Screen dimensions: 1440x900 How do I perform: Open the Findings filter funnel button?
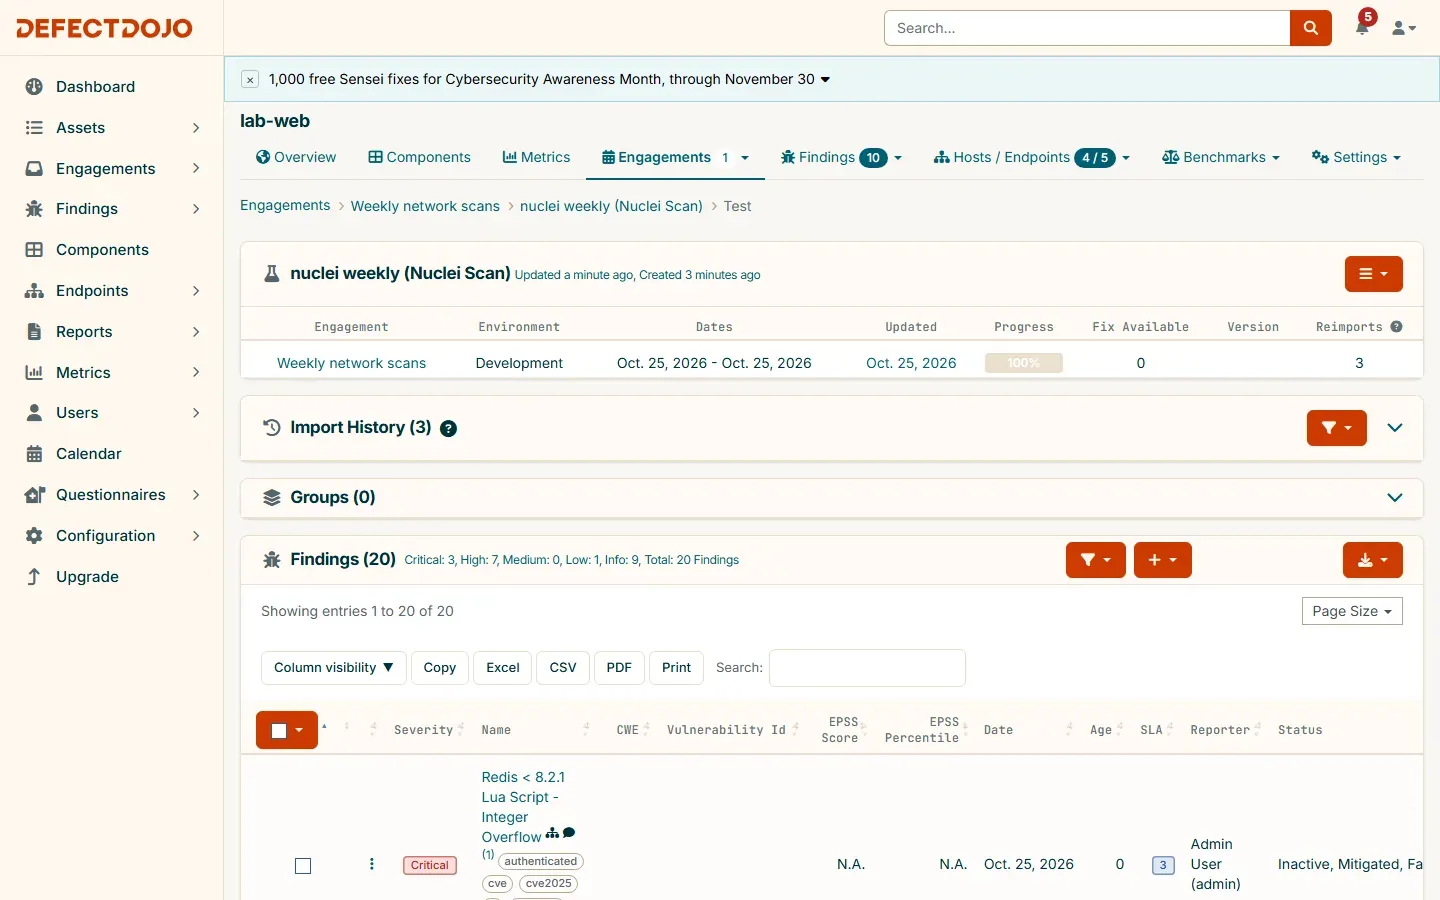[x=1096, y=560]
